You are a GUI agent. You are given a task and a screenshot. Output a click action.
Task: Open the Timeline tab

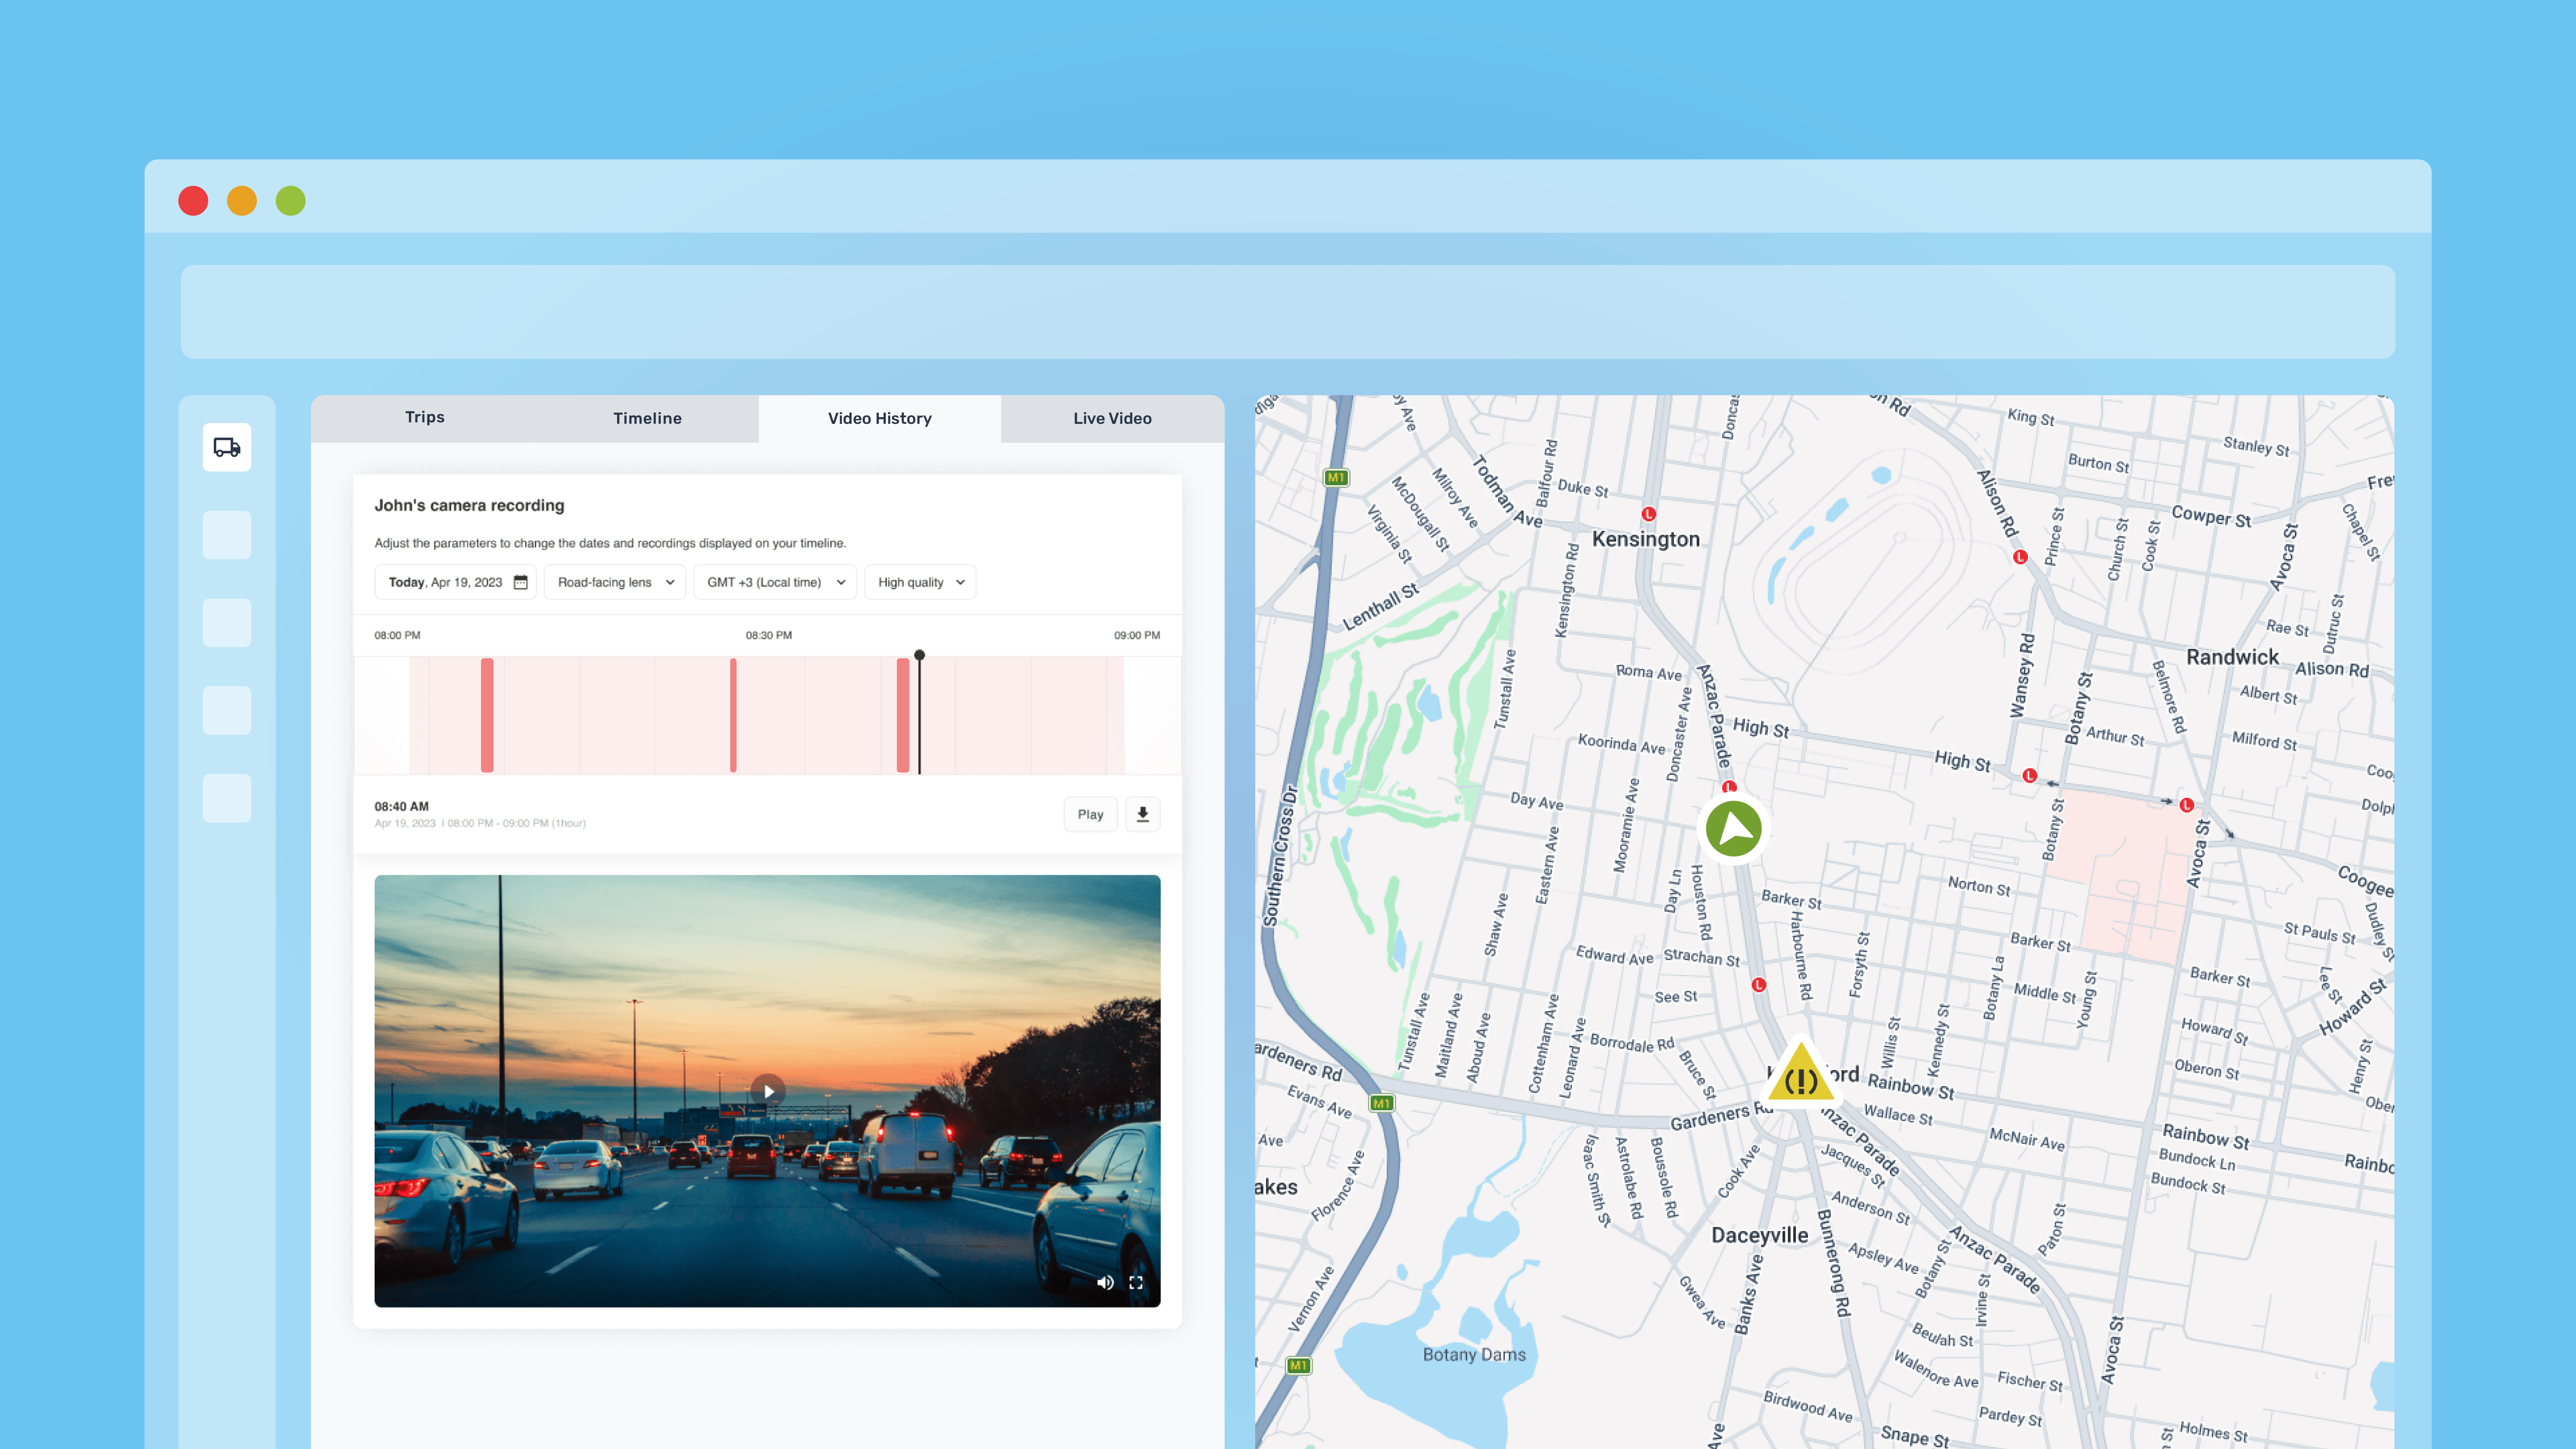click(x=647, y=418)
